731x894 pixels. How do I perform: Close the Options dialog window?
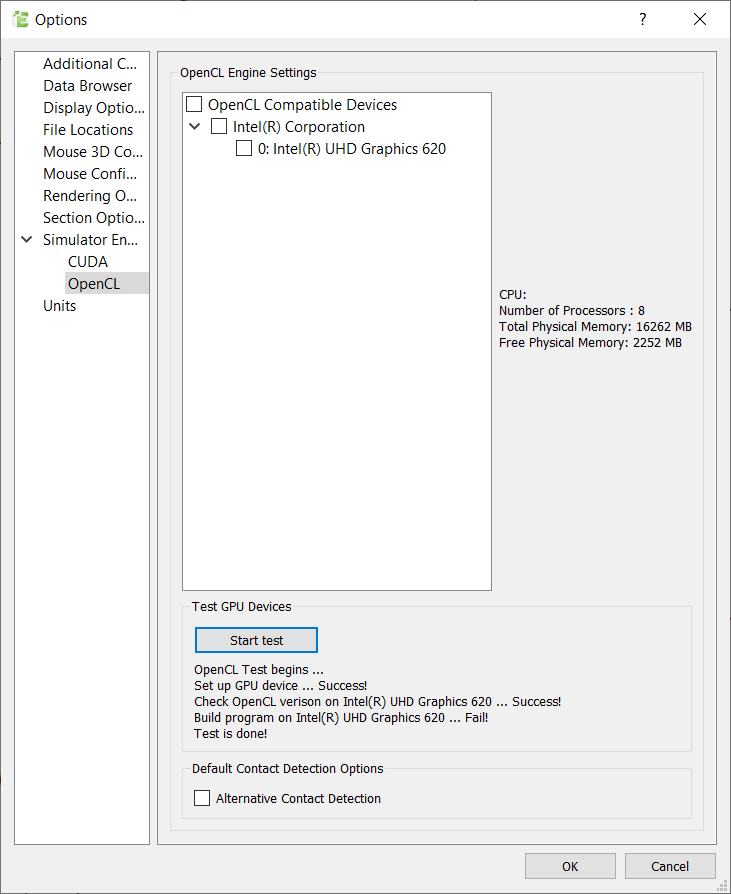(x=699, y=19)
